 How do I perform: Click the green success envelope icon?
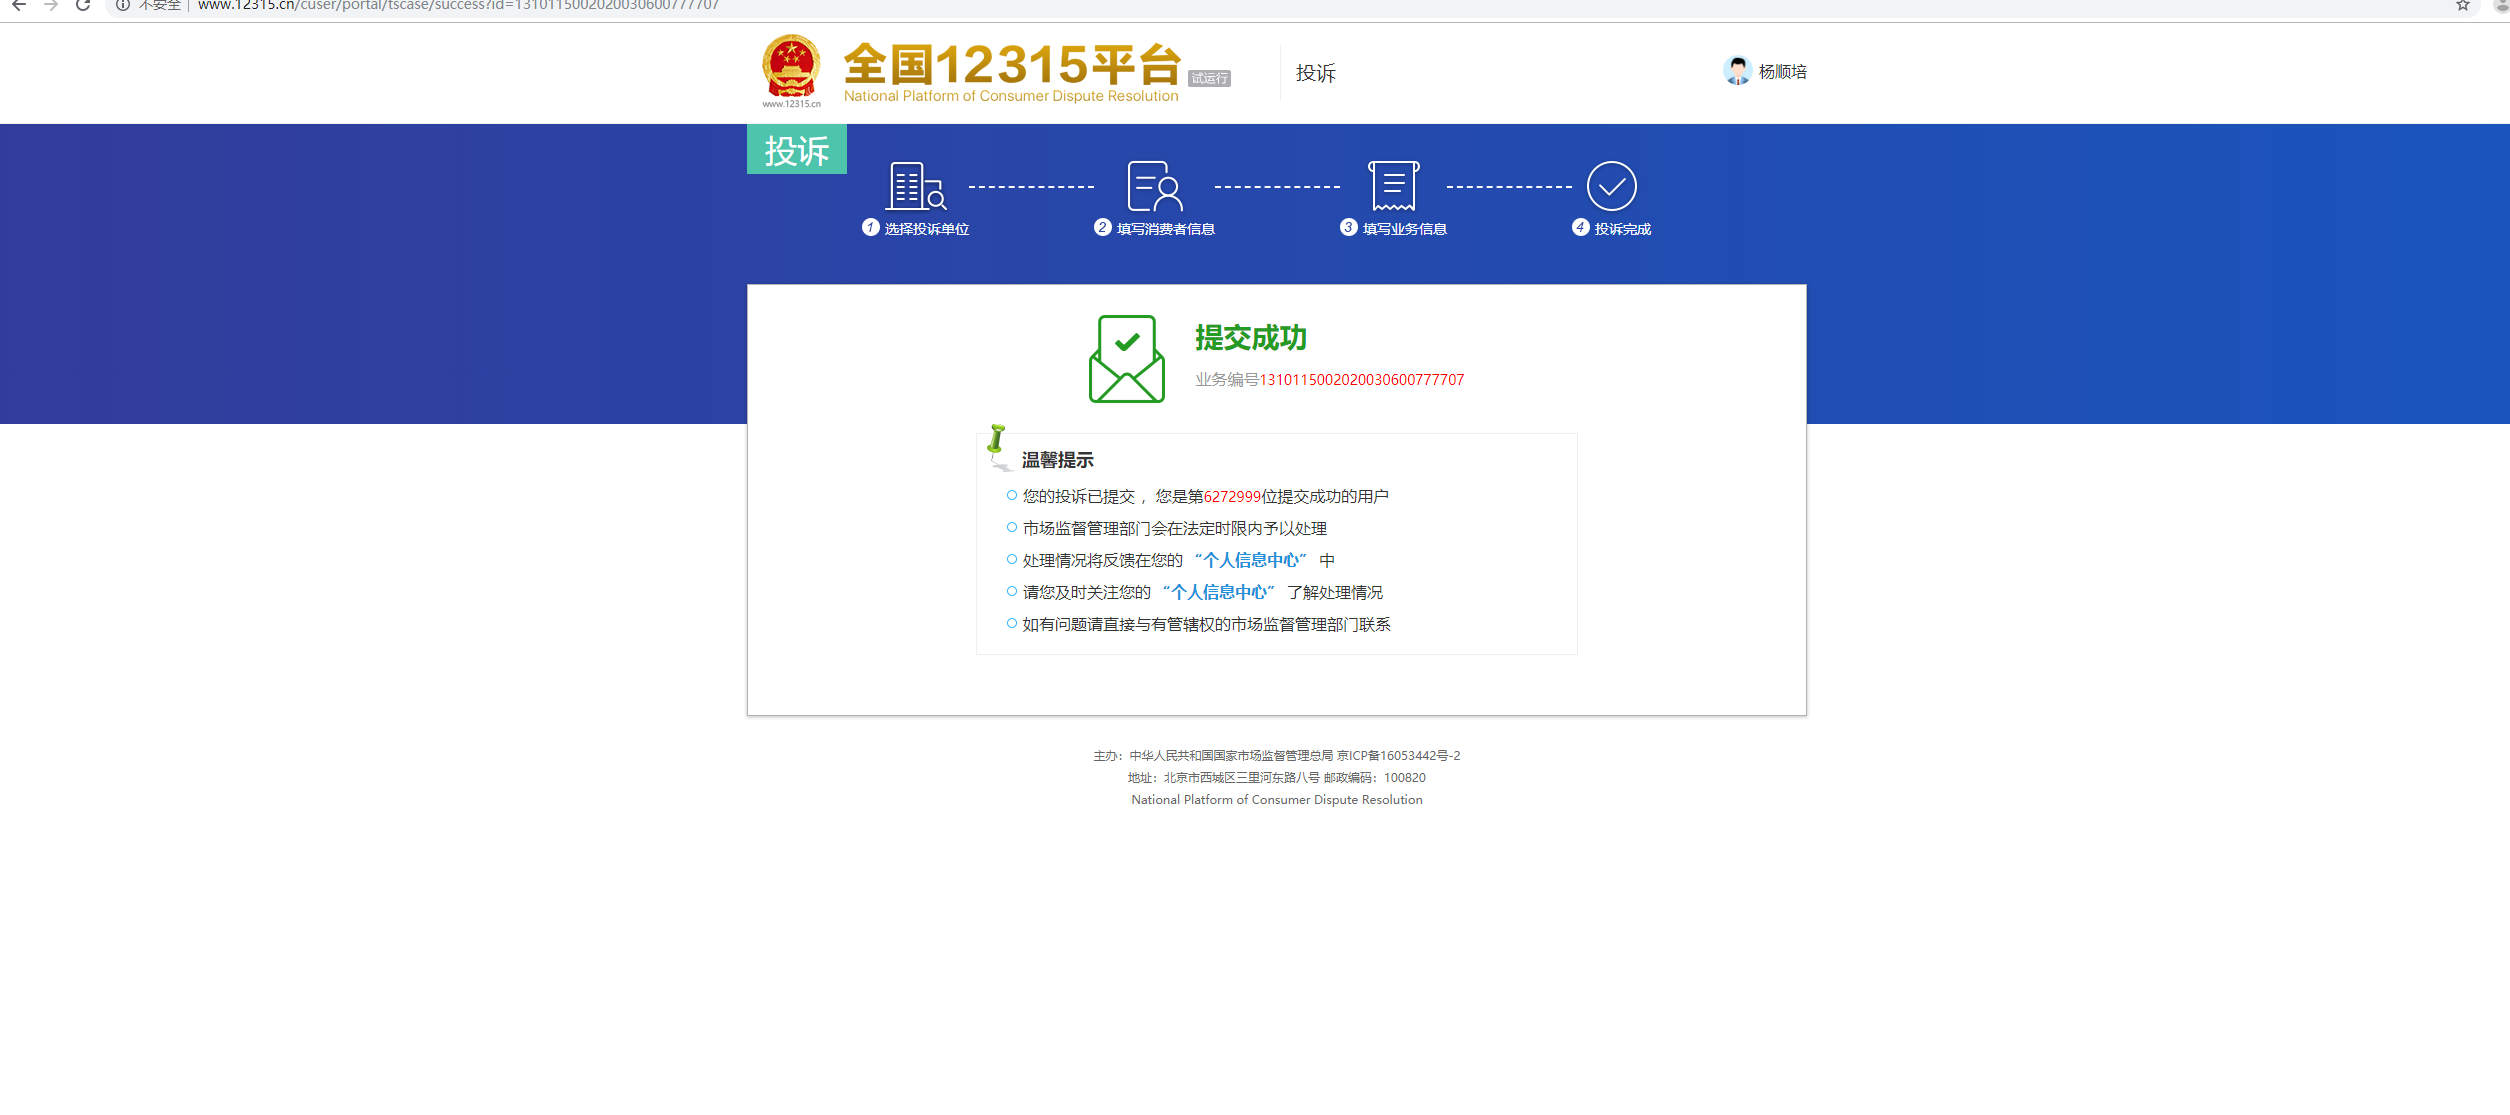pyautogui.click(x=1128, y=356)
